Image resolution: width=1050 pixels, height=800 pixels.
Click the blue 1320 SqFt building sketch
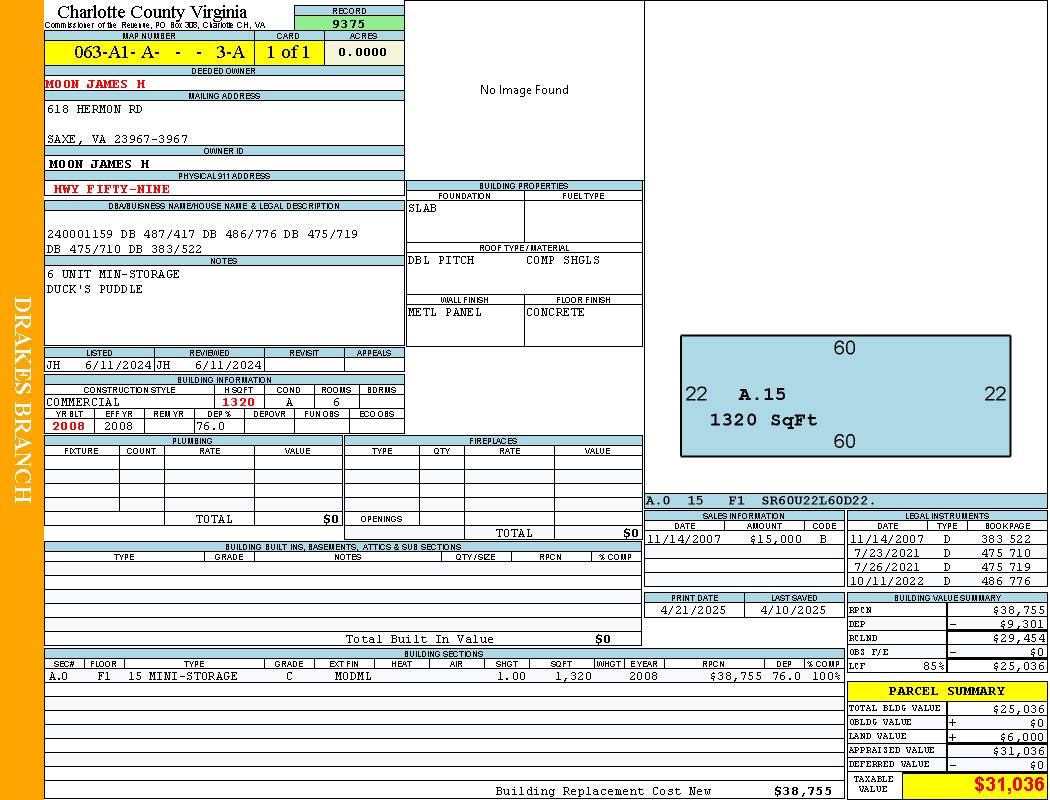[845, 396]
